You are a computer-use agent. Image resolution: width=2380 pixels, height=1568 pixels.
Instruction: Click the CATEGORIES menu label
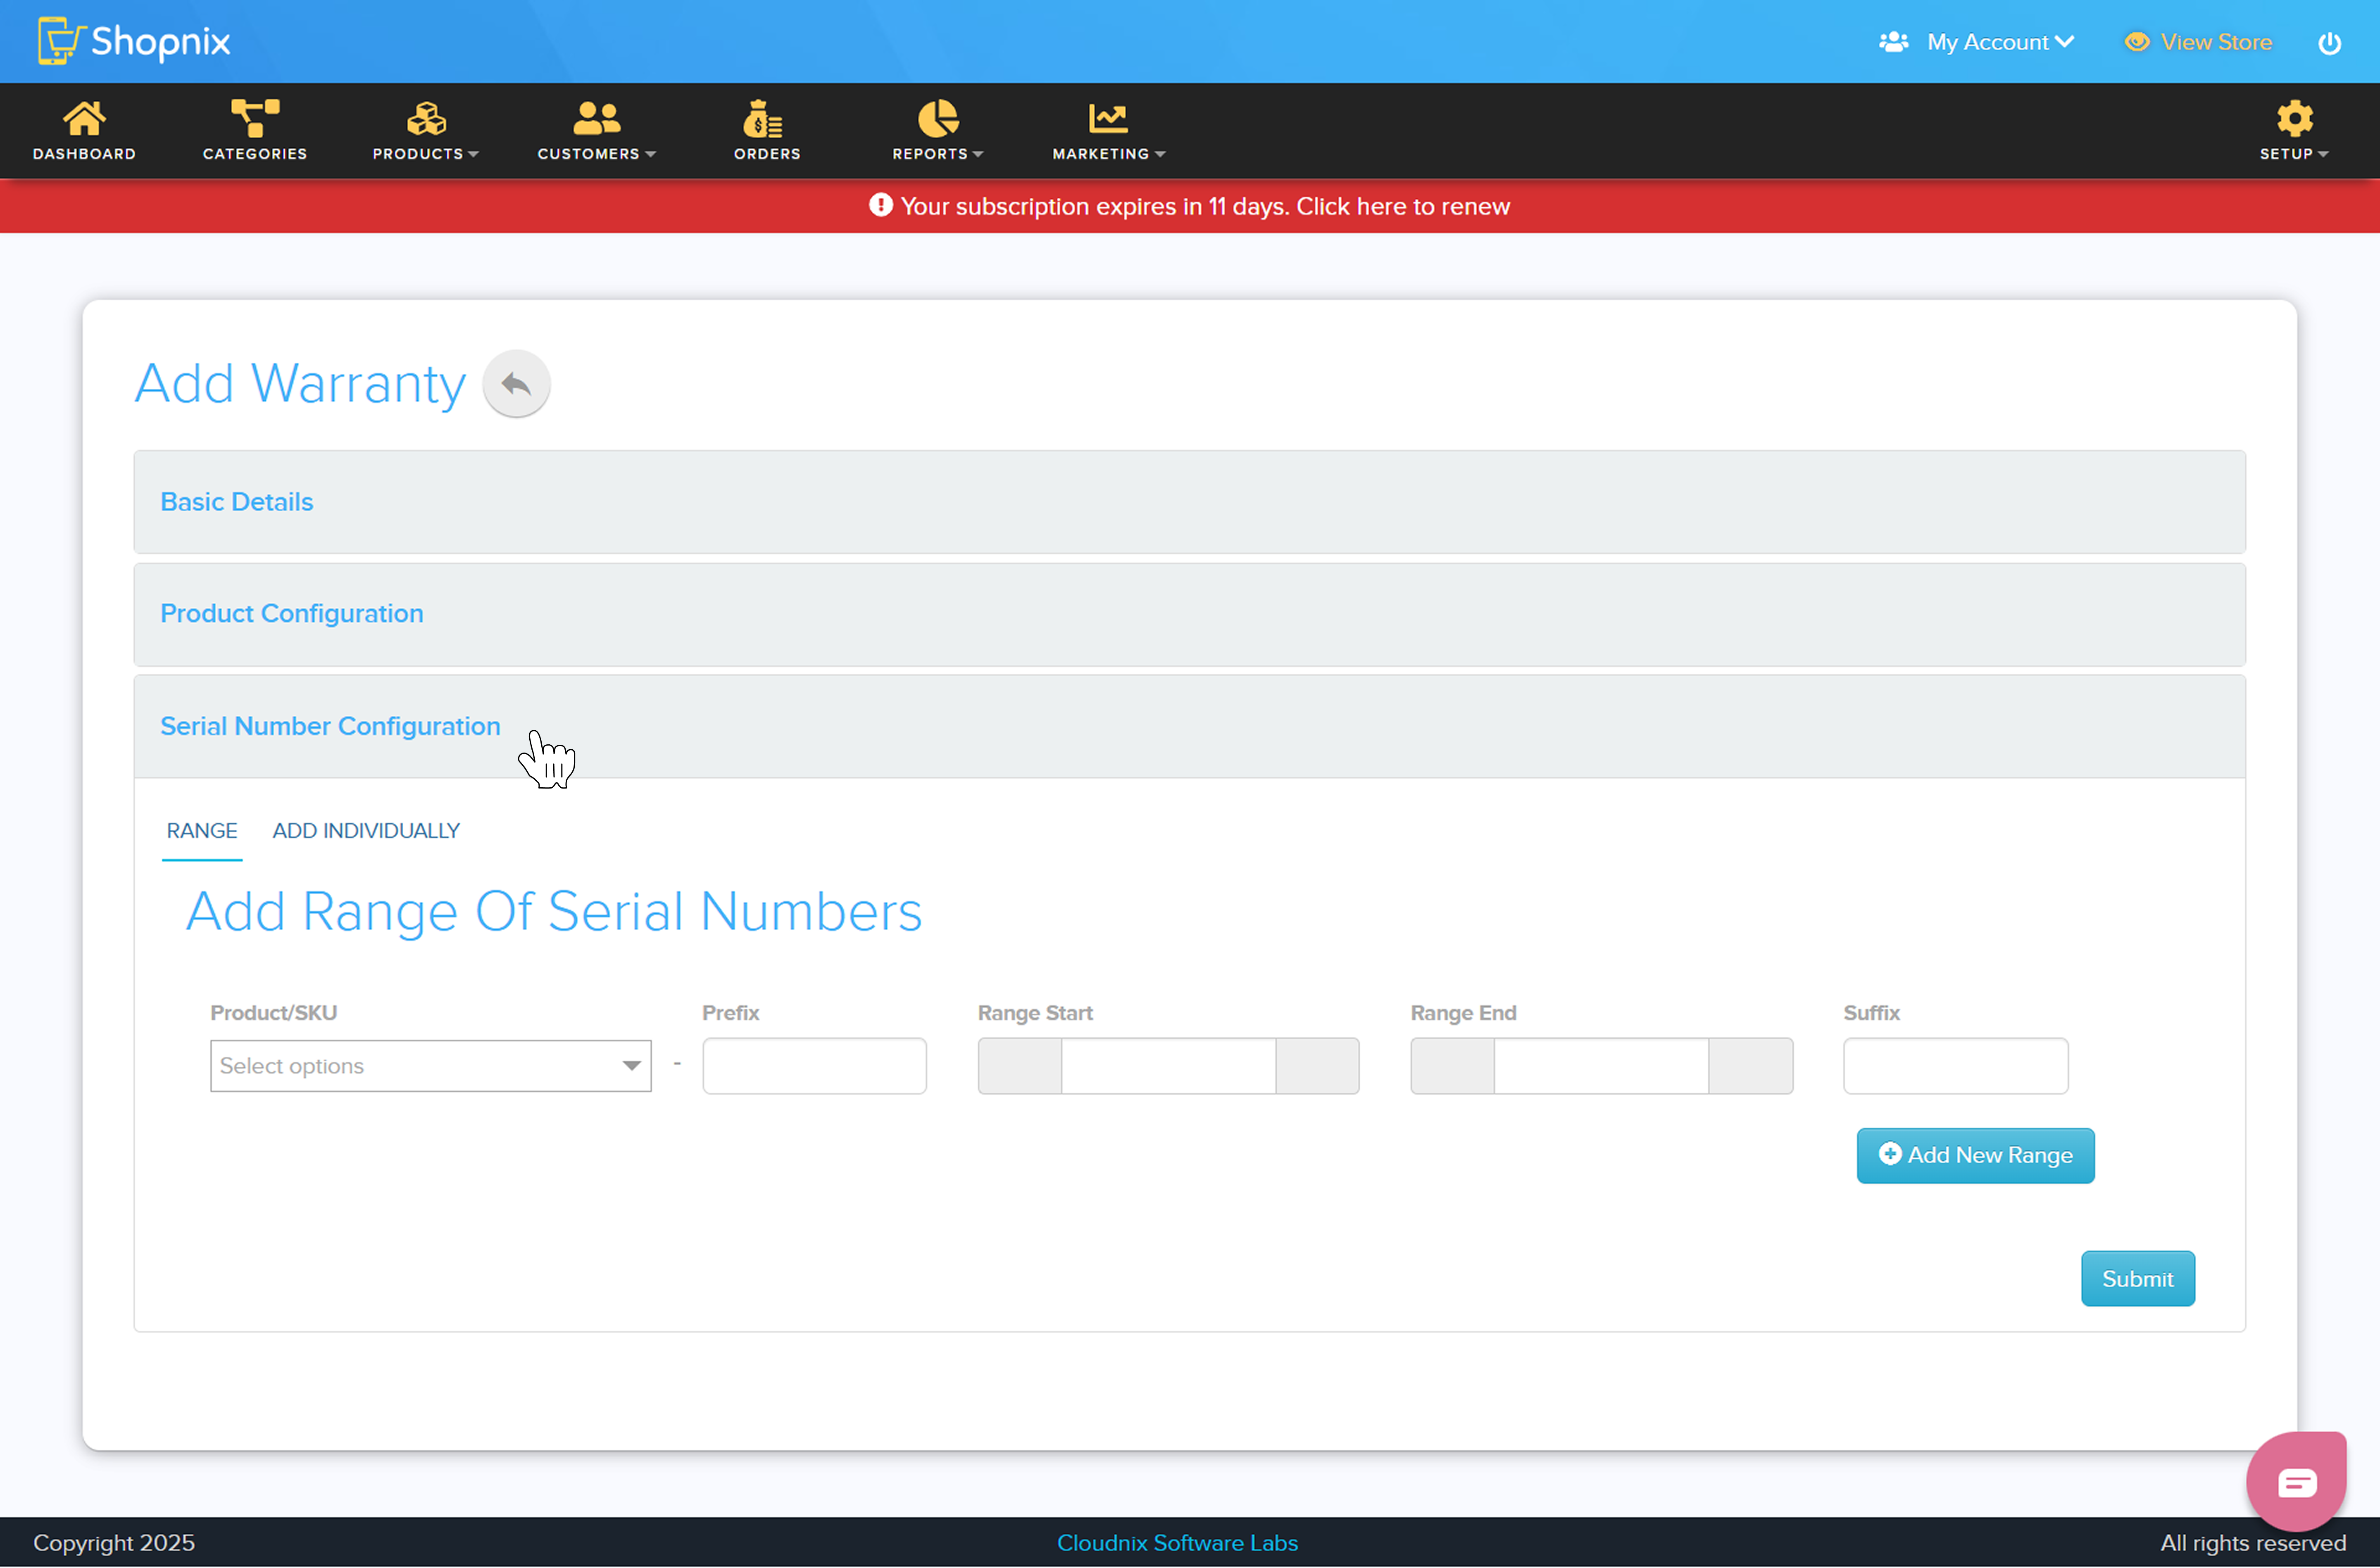tap(255, 154)
